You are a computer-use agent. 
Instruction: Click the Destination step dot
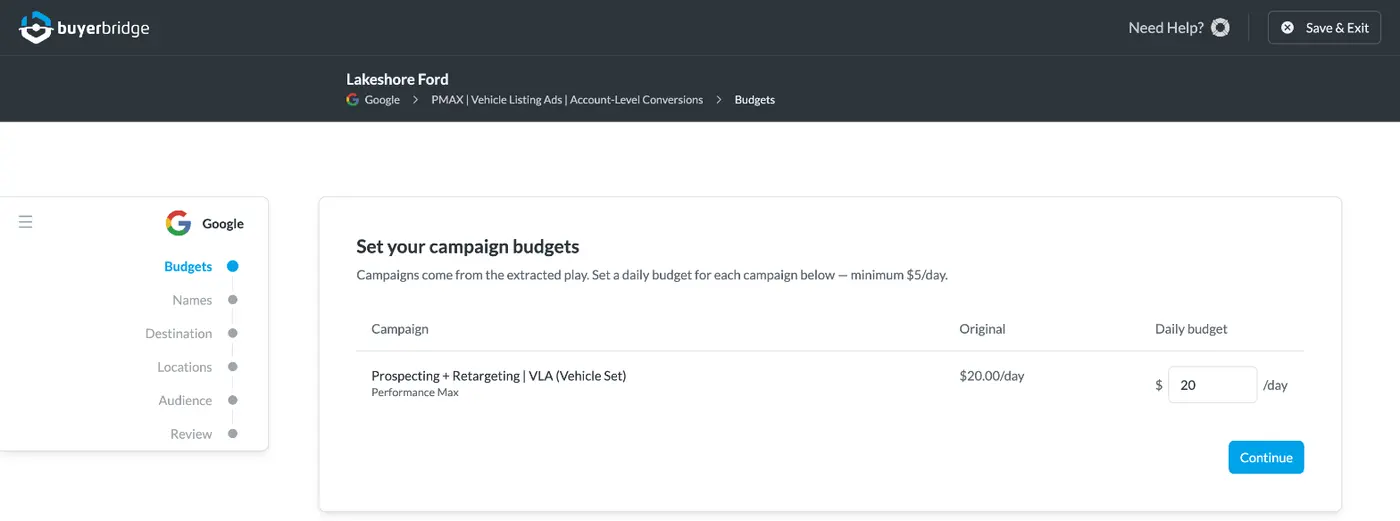[233, 333]
